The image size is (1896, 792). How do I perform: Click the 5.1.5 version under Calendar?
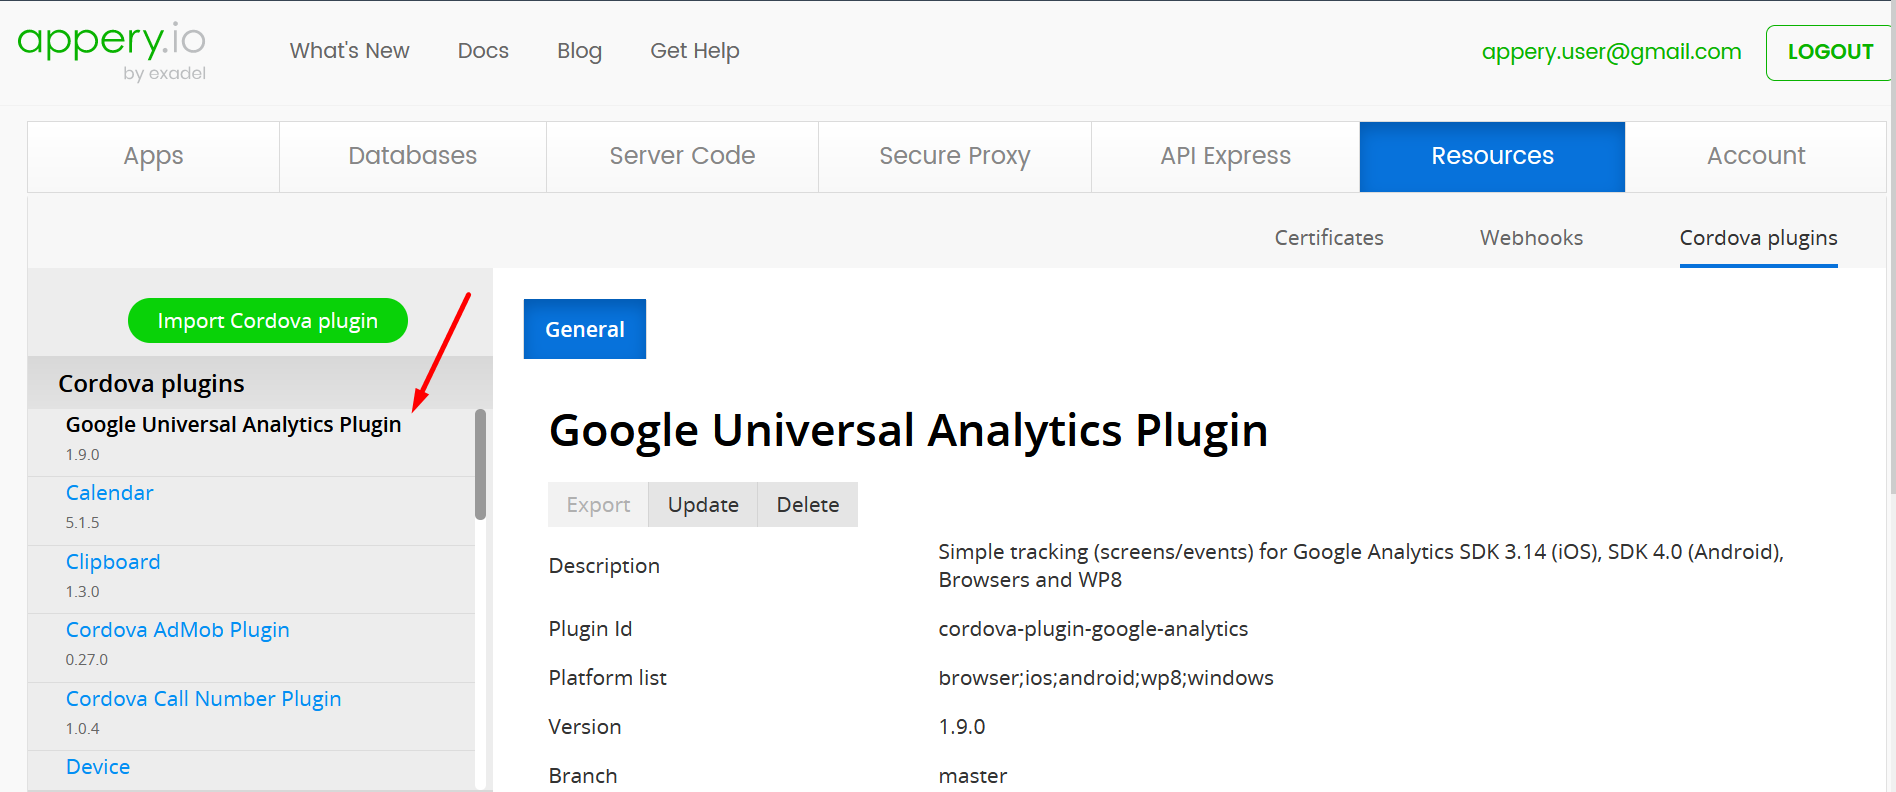[x=83, y=523]
